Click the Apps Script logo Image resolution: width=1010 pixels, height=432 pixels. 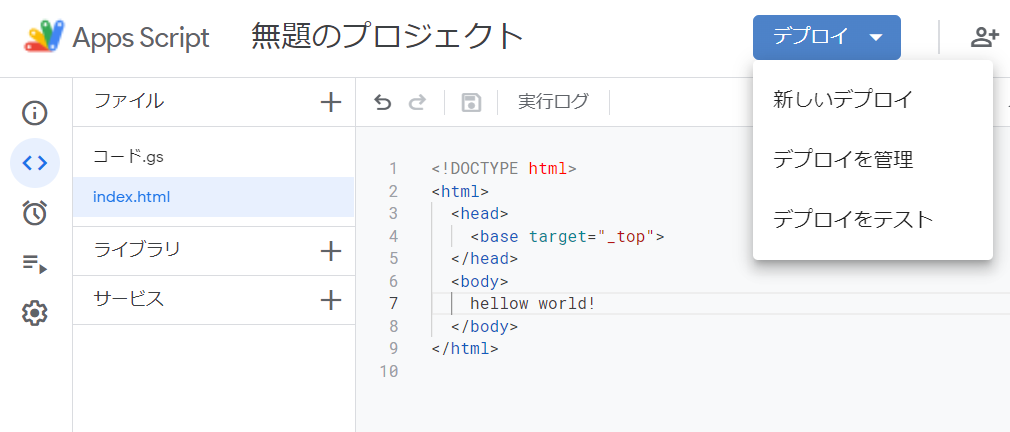tap(44, 38)
